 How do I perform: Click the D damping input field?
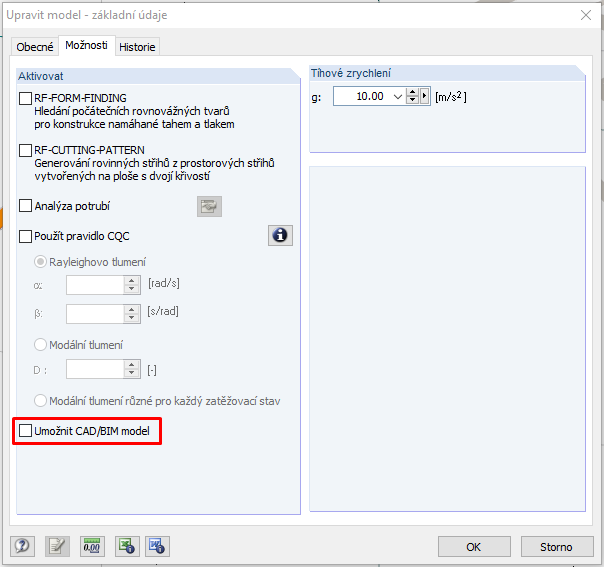[95, 369]
